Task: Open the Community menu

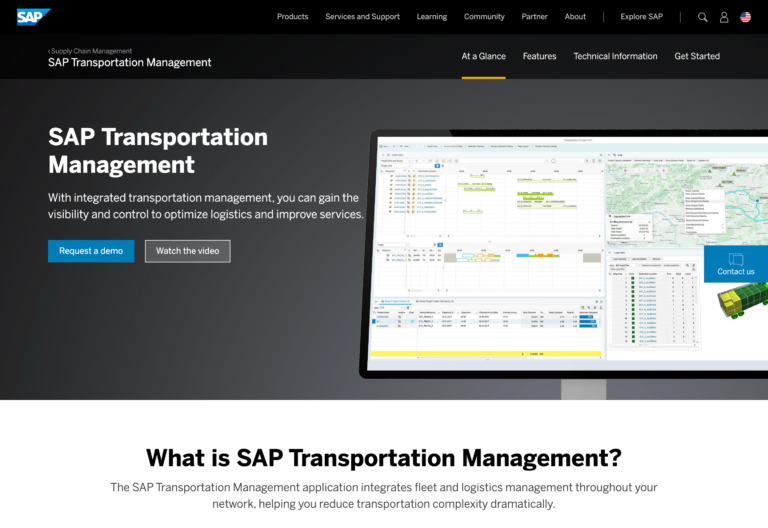Action: [484, 17]
